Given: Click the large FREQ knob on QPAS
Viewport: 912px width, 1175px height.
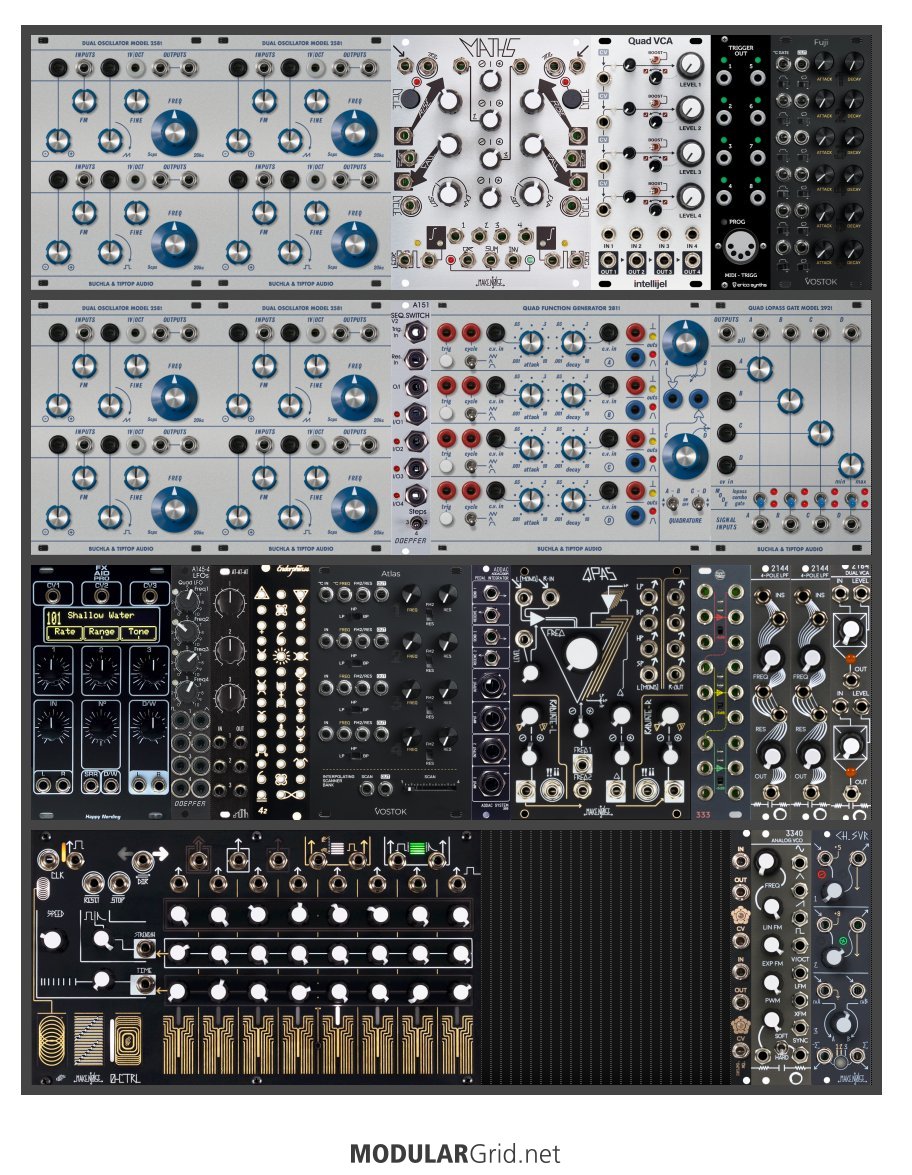Looking at the screenshot, I should point(581,653).
